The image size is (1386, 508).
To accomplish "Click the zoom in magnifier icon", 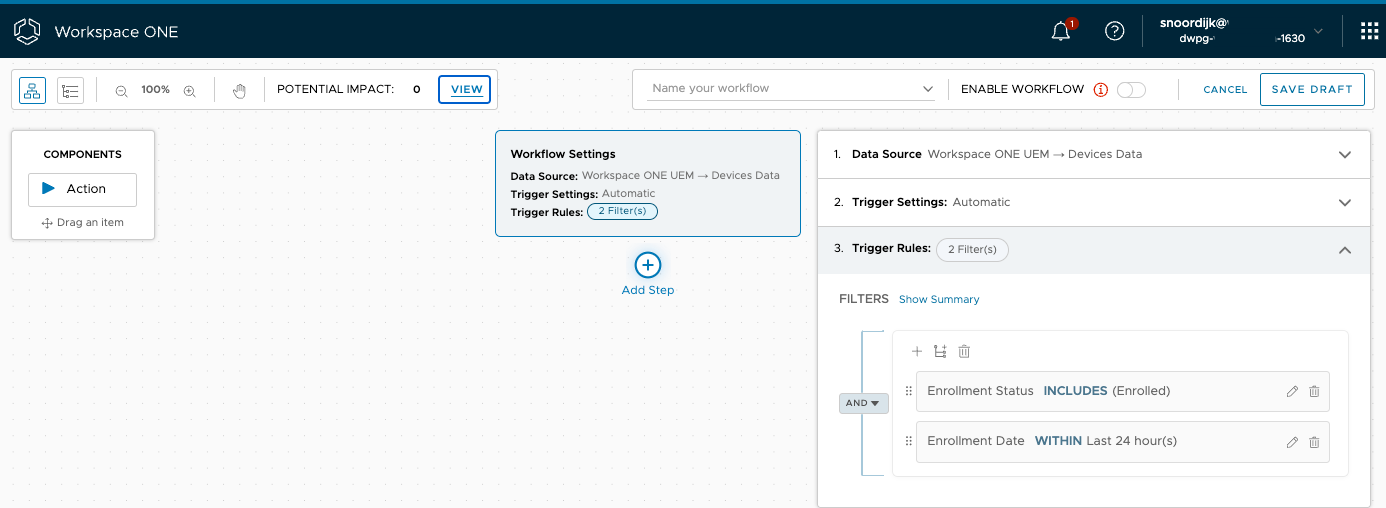I will [x=189, y=90].
